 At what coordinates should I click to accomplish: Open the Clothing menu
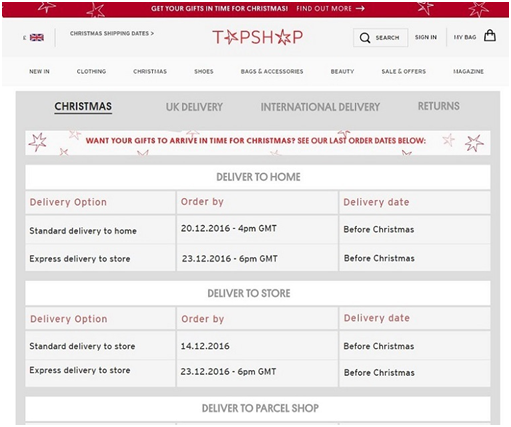click(x=91, y=71)
